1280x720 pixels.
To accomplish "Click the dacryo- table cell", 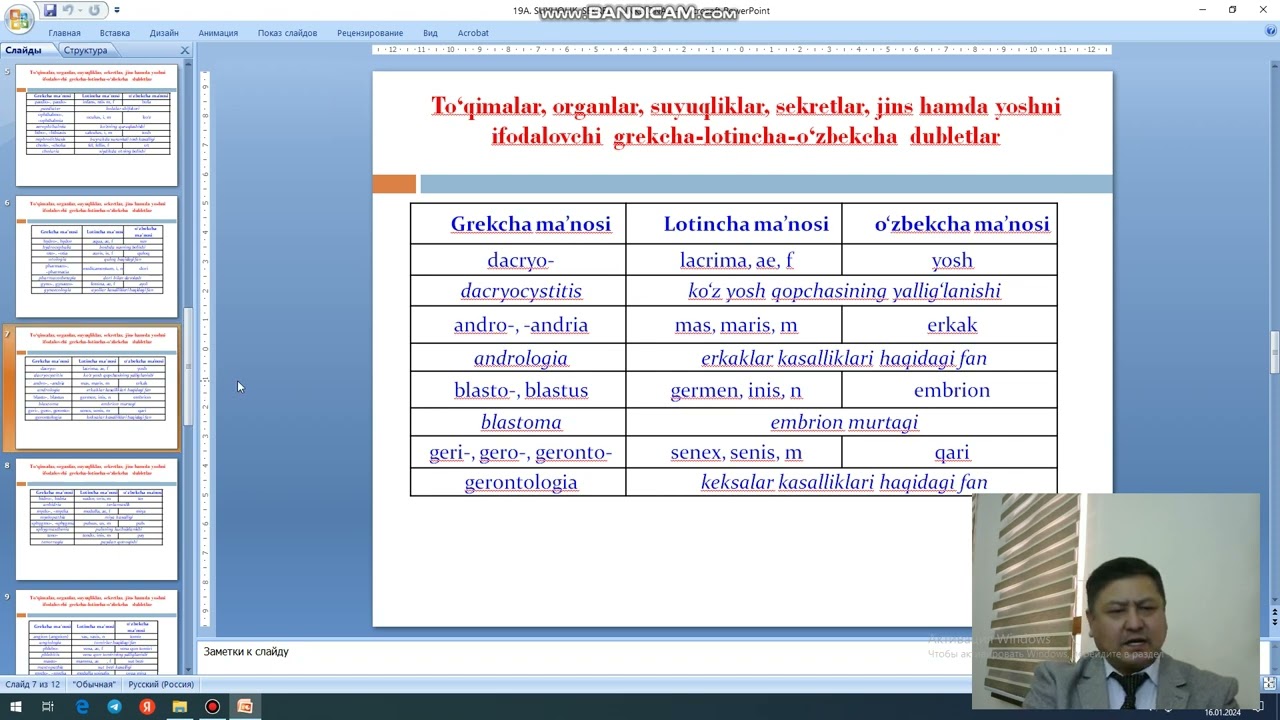I will tap(518, 260).
